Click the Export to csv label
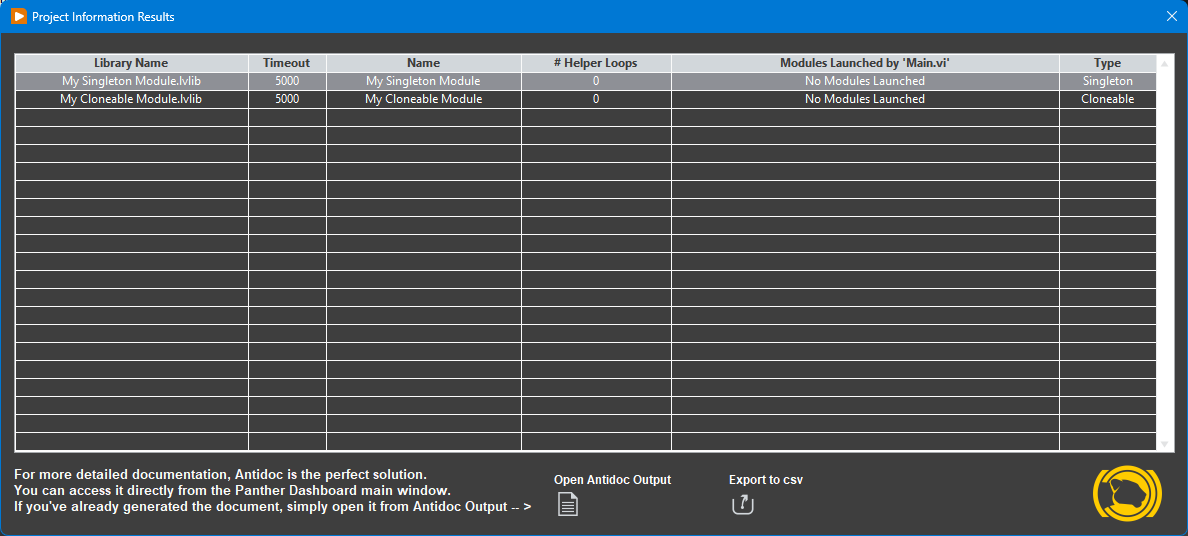Viewport: 1188px width, 536px height. click(x=766, y=480)
